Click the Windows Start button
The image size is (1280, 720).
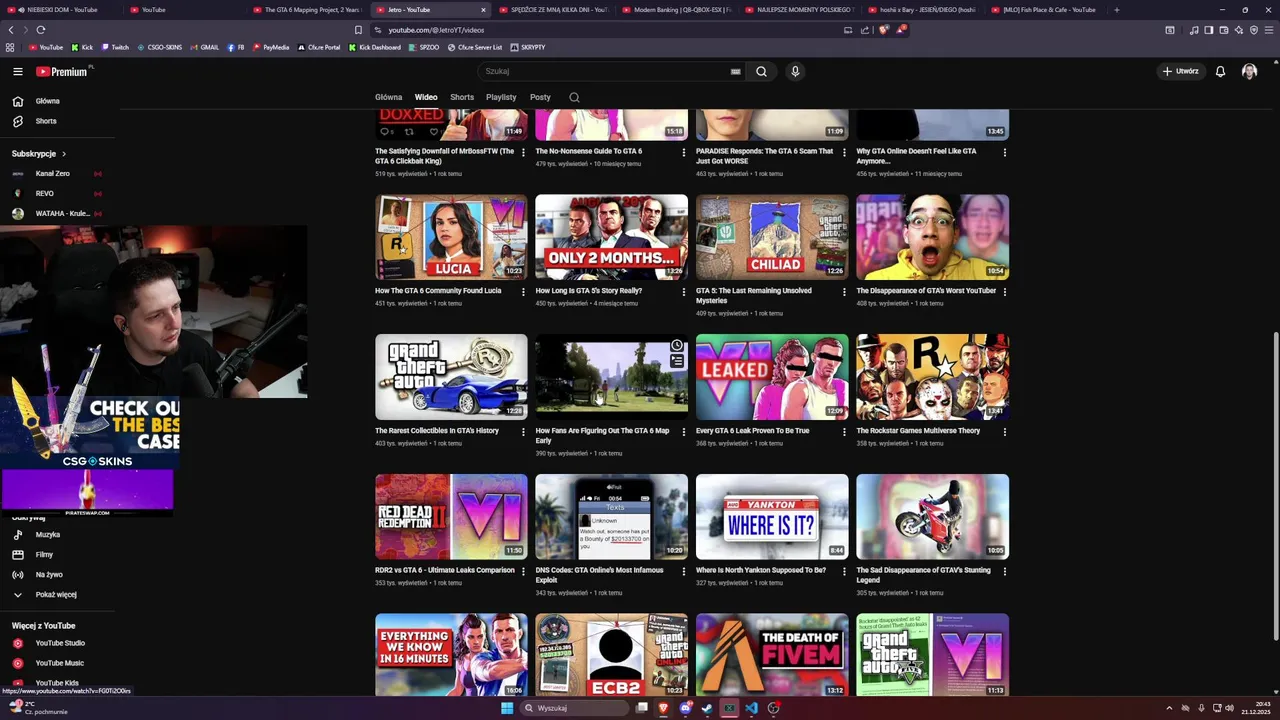(x=507, y=708)
